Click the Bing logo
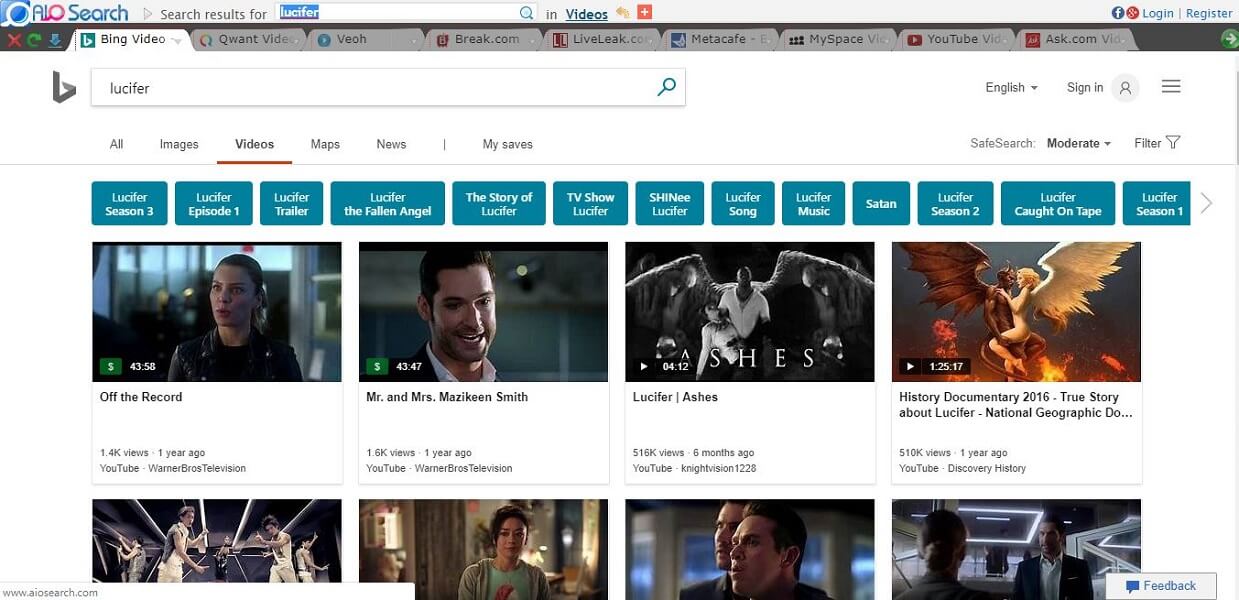Image resolution: width=1239 pixels, height=600 pixels. point(64,88)
